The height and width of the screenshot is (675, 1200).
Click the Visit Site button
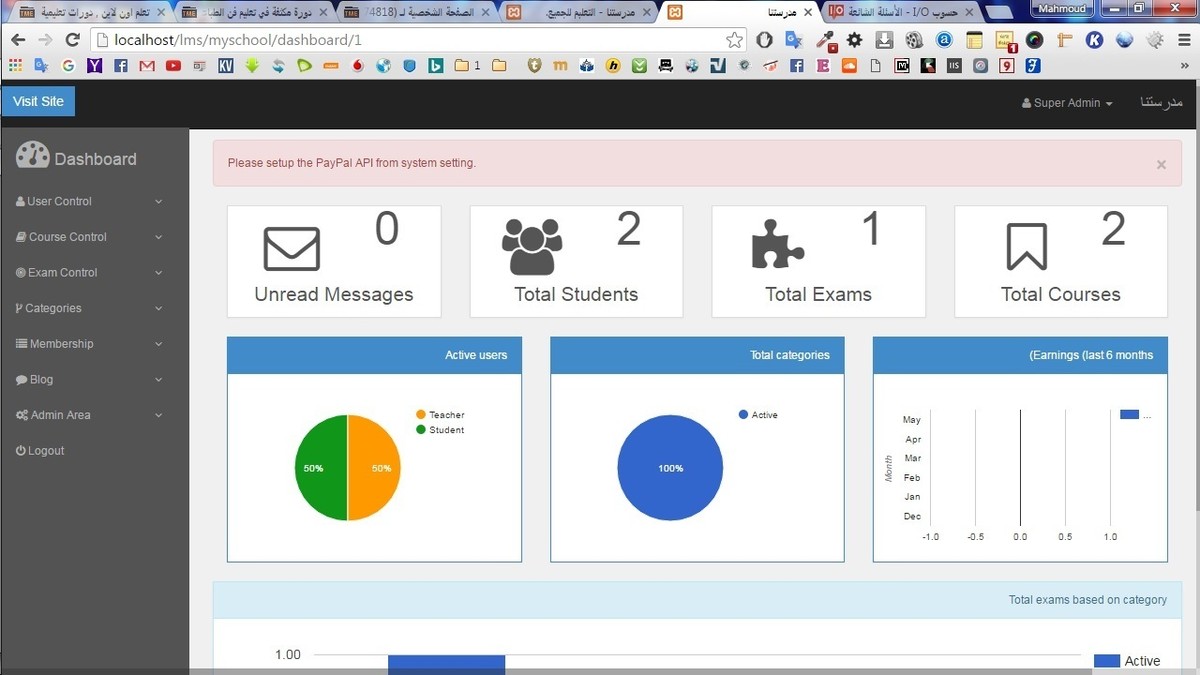click(x=38, y=102)
